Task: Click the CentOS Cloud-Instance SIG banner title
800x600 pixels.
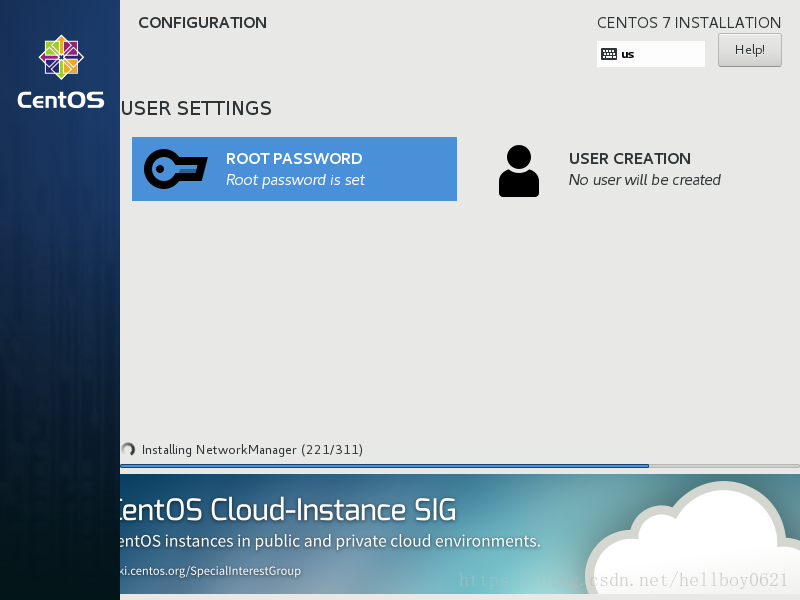Action: click(288, 510)
